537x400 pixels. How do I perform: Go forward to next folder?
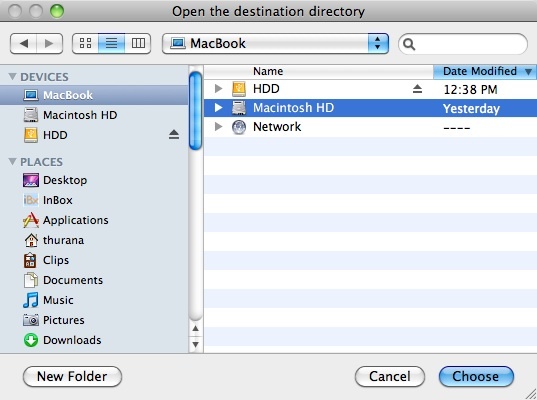pos(49,43)
